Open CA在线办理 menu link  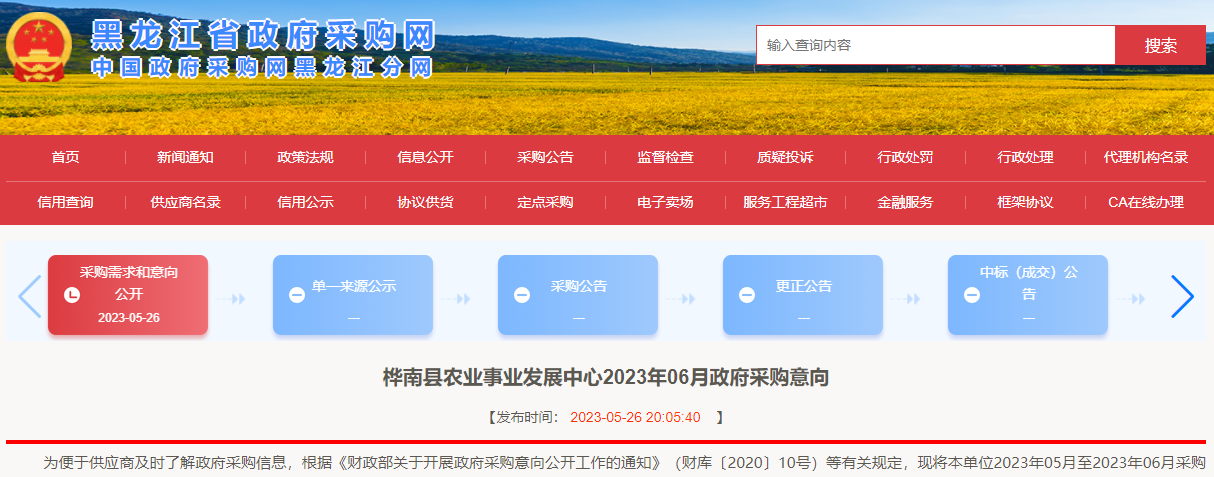click(x=1145, y=202)
